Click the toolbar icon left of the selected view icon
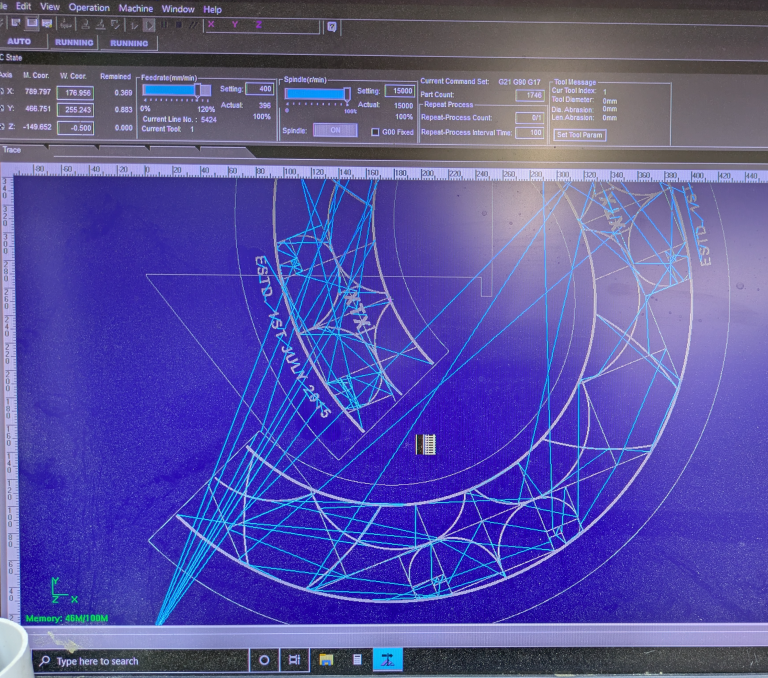The image size is (768, 678). tap(16, 23)
